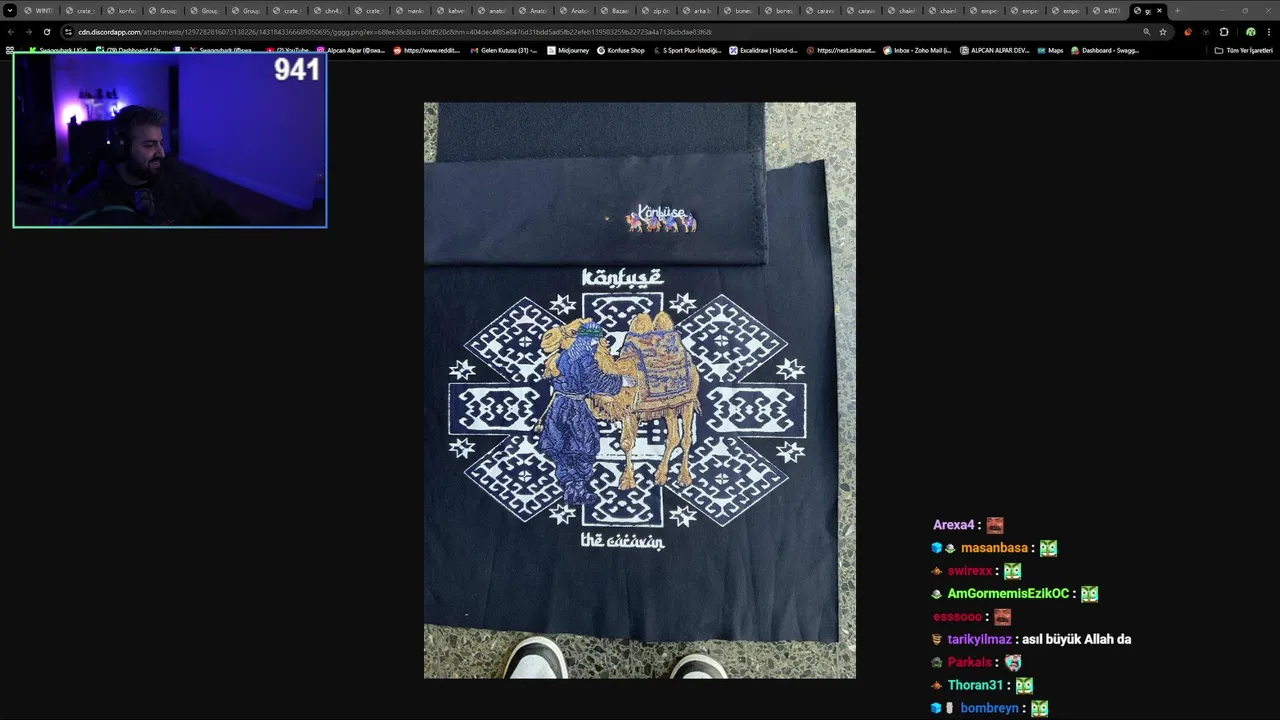This screenshot has width=1280, height=720.
Task: Reload the current page
Action: click(x=46, y=32)
